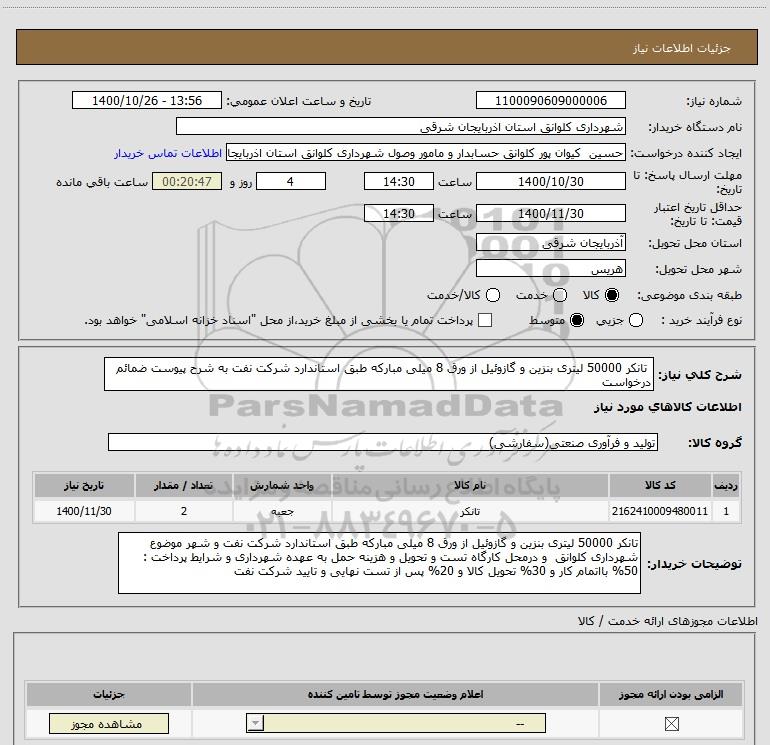The width and height of the screenshot is (770, 745).
Task: Click the اعلام وضعیت مجوز column header
Action: [x=395, y=694]
